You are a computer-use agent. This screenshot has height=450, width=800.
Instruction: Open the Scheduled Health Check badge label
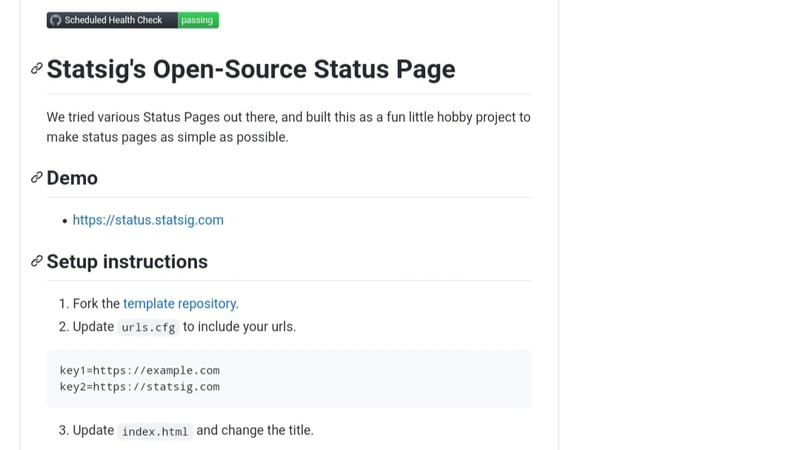[x=113, y=20]
